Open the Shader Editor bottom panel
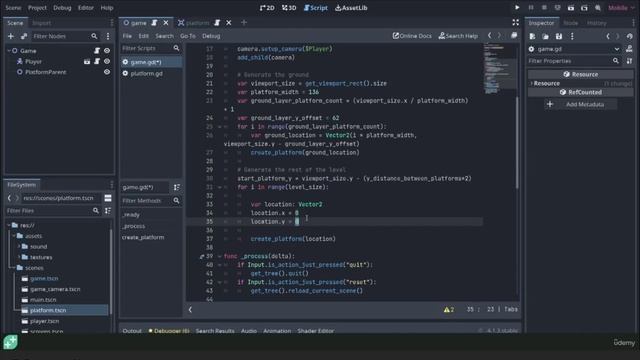 pyautogui.click(x=316, y=331)
